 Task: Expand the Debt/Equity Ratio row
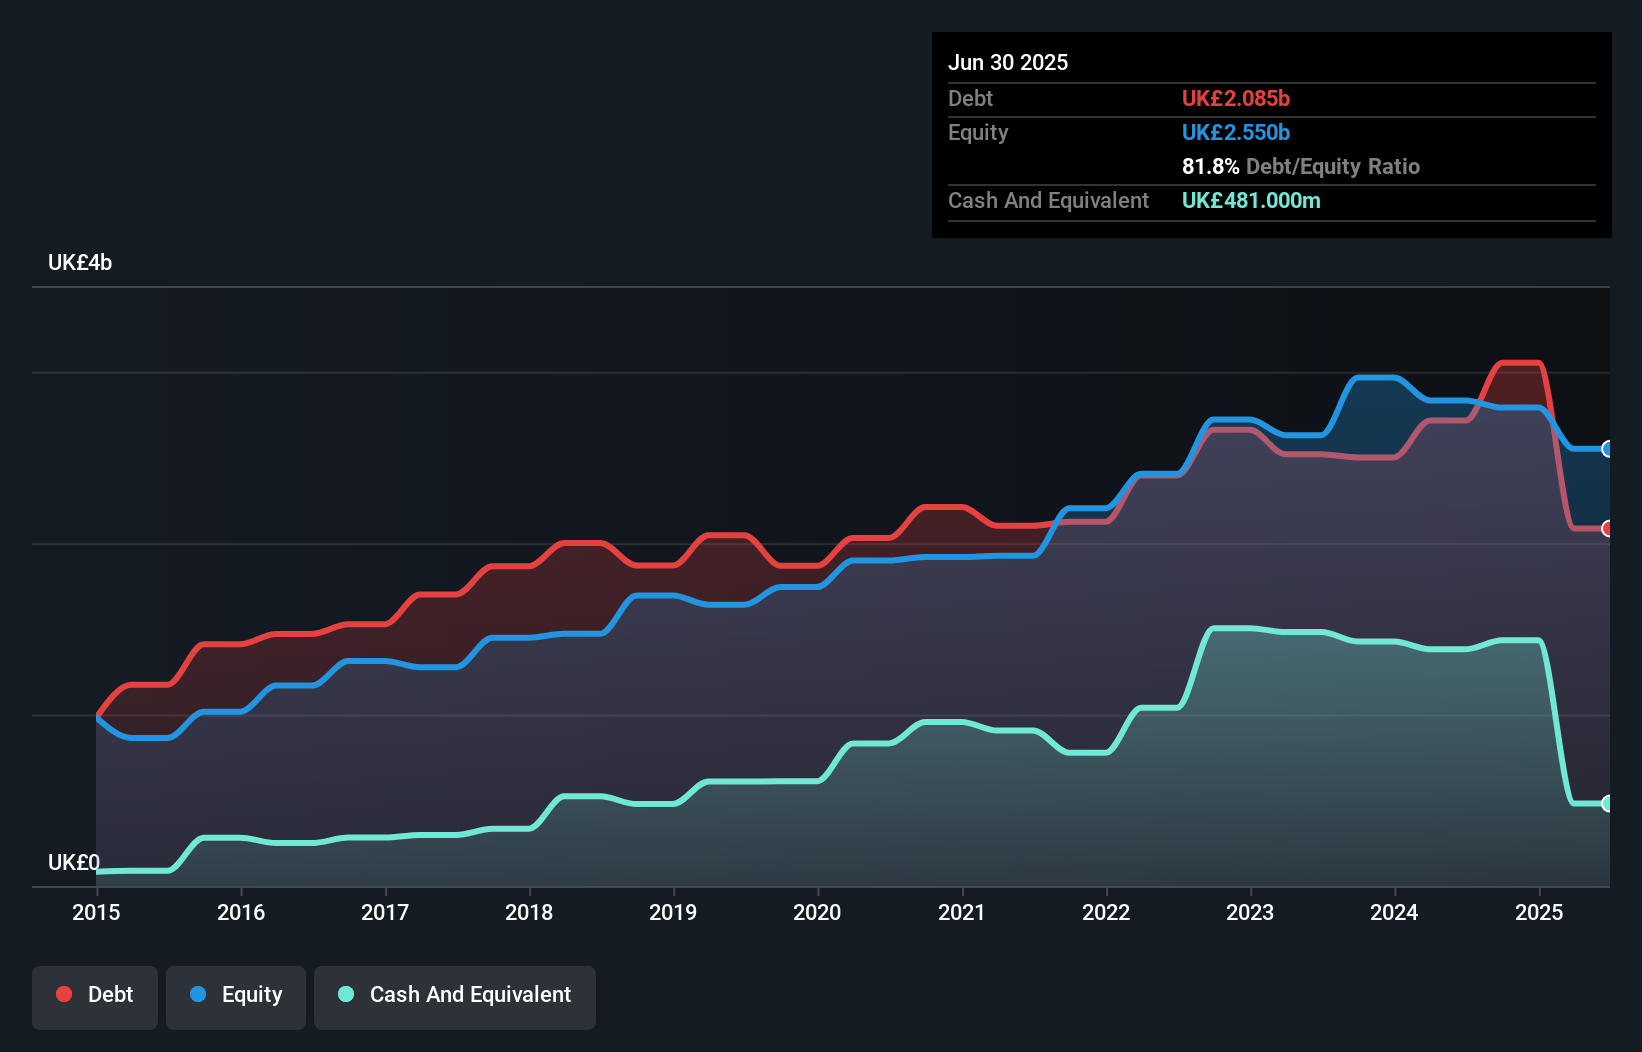pyautogui.click(x=1300, y=166)
